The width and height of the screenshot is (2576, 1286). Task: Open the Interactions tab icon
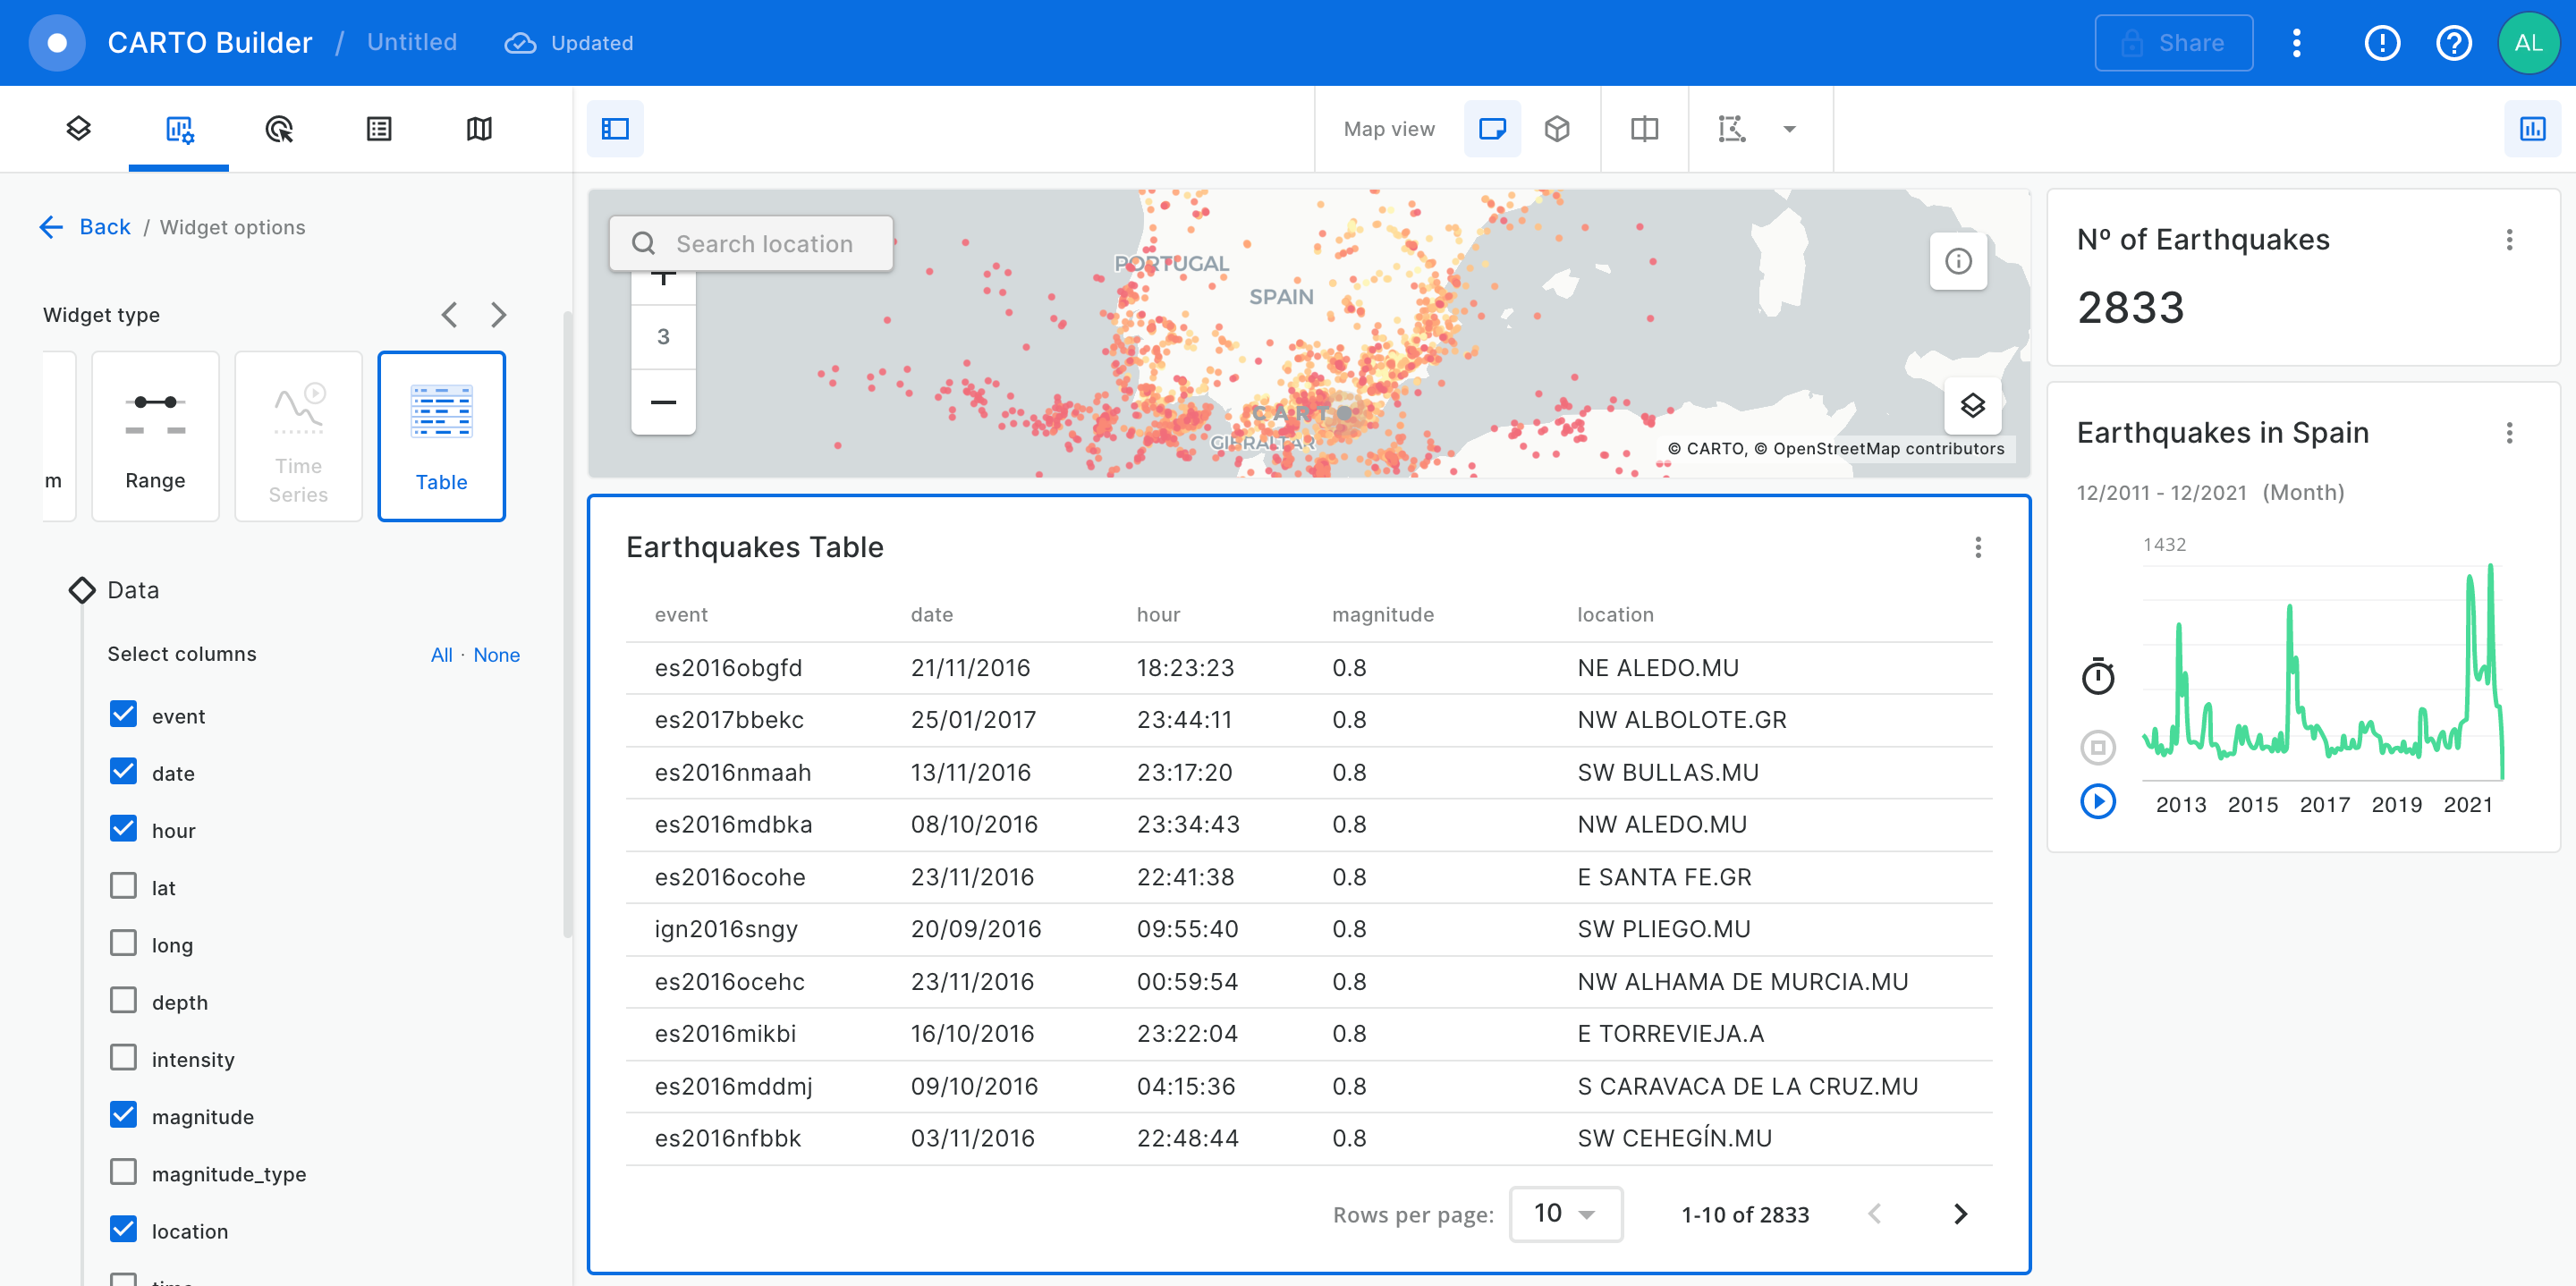click(279, 129)
